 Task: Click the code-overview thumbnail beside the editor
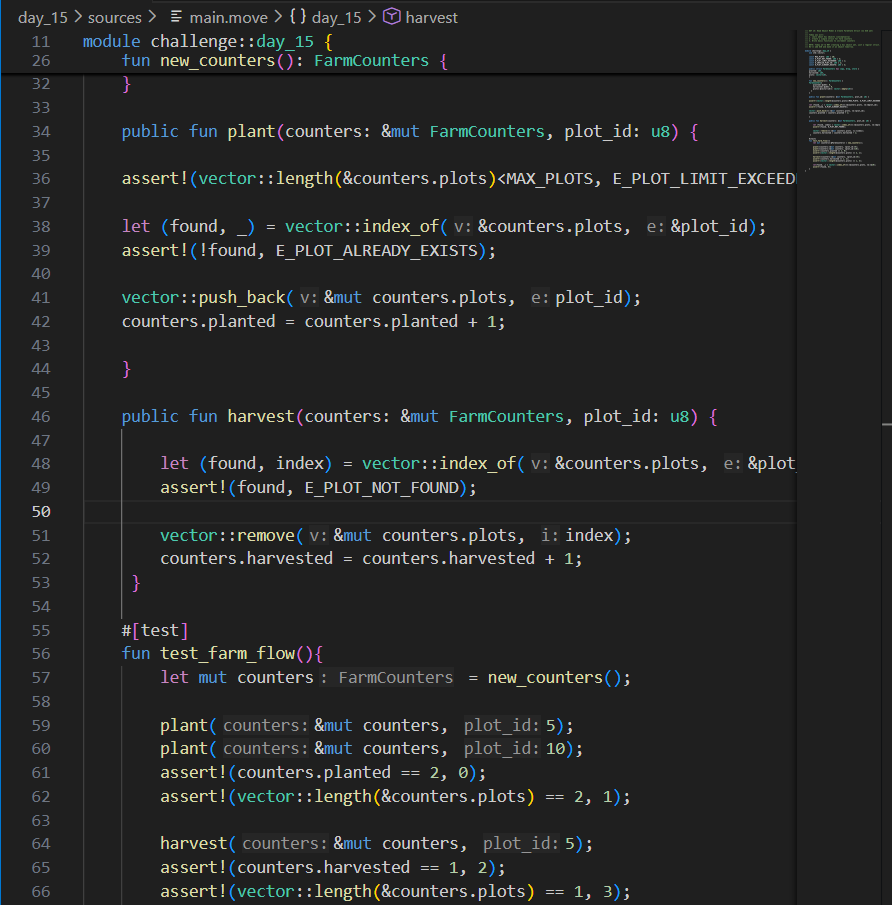[x=842, y=99]
